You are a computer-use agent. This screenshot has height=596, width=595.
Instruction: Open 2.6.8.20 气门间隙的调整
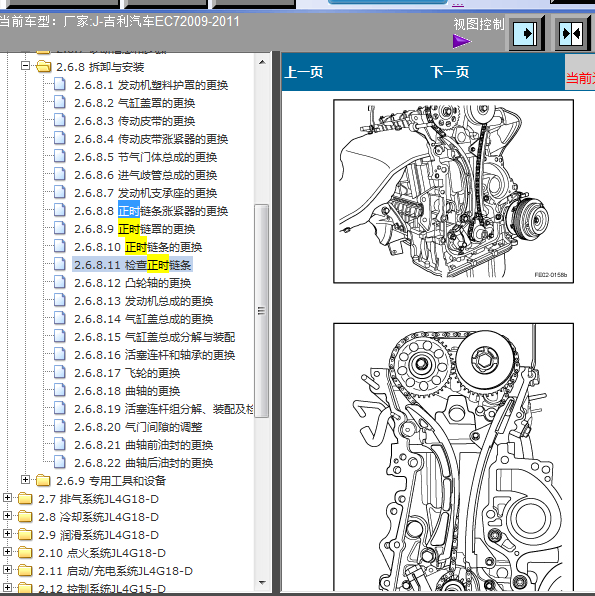coord(138,427)
